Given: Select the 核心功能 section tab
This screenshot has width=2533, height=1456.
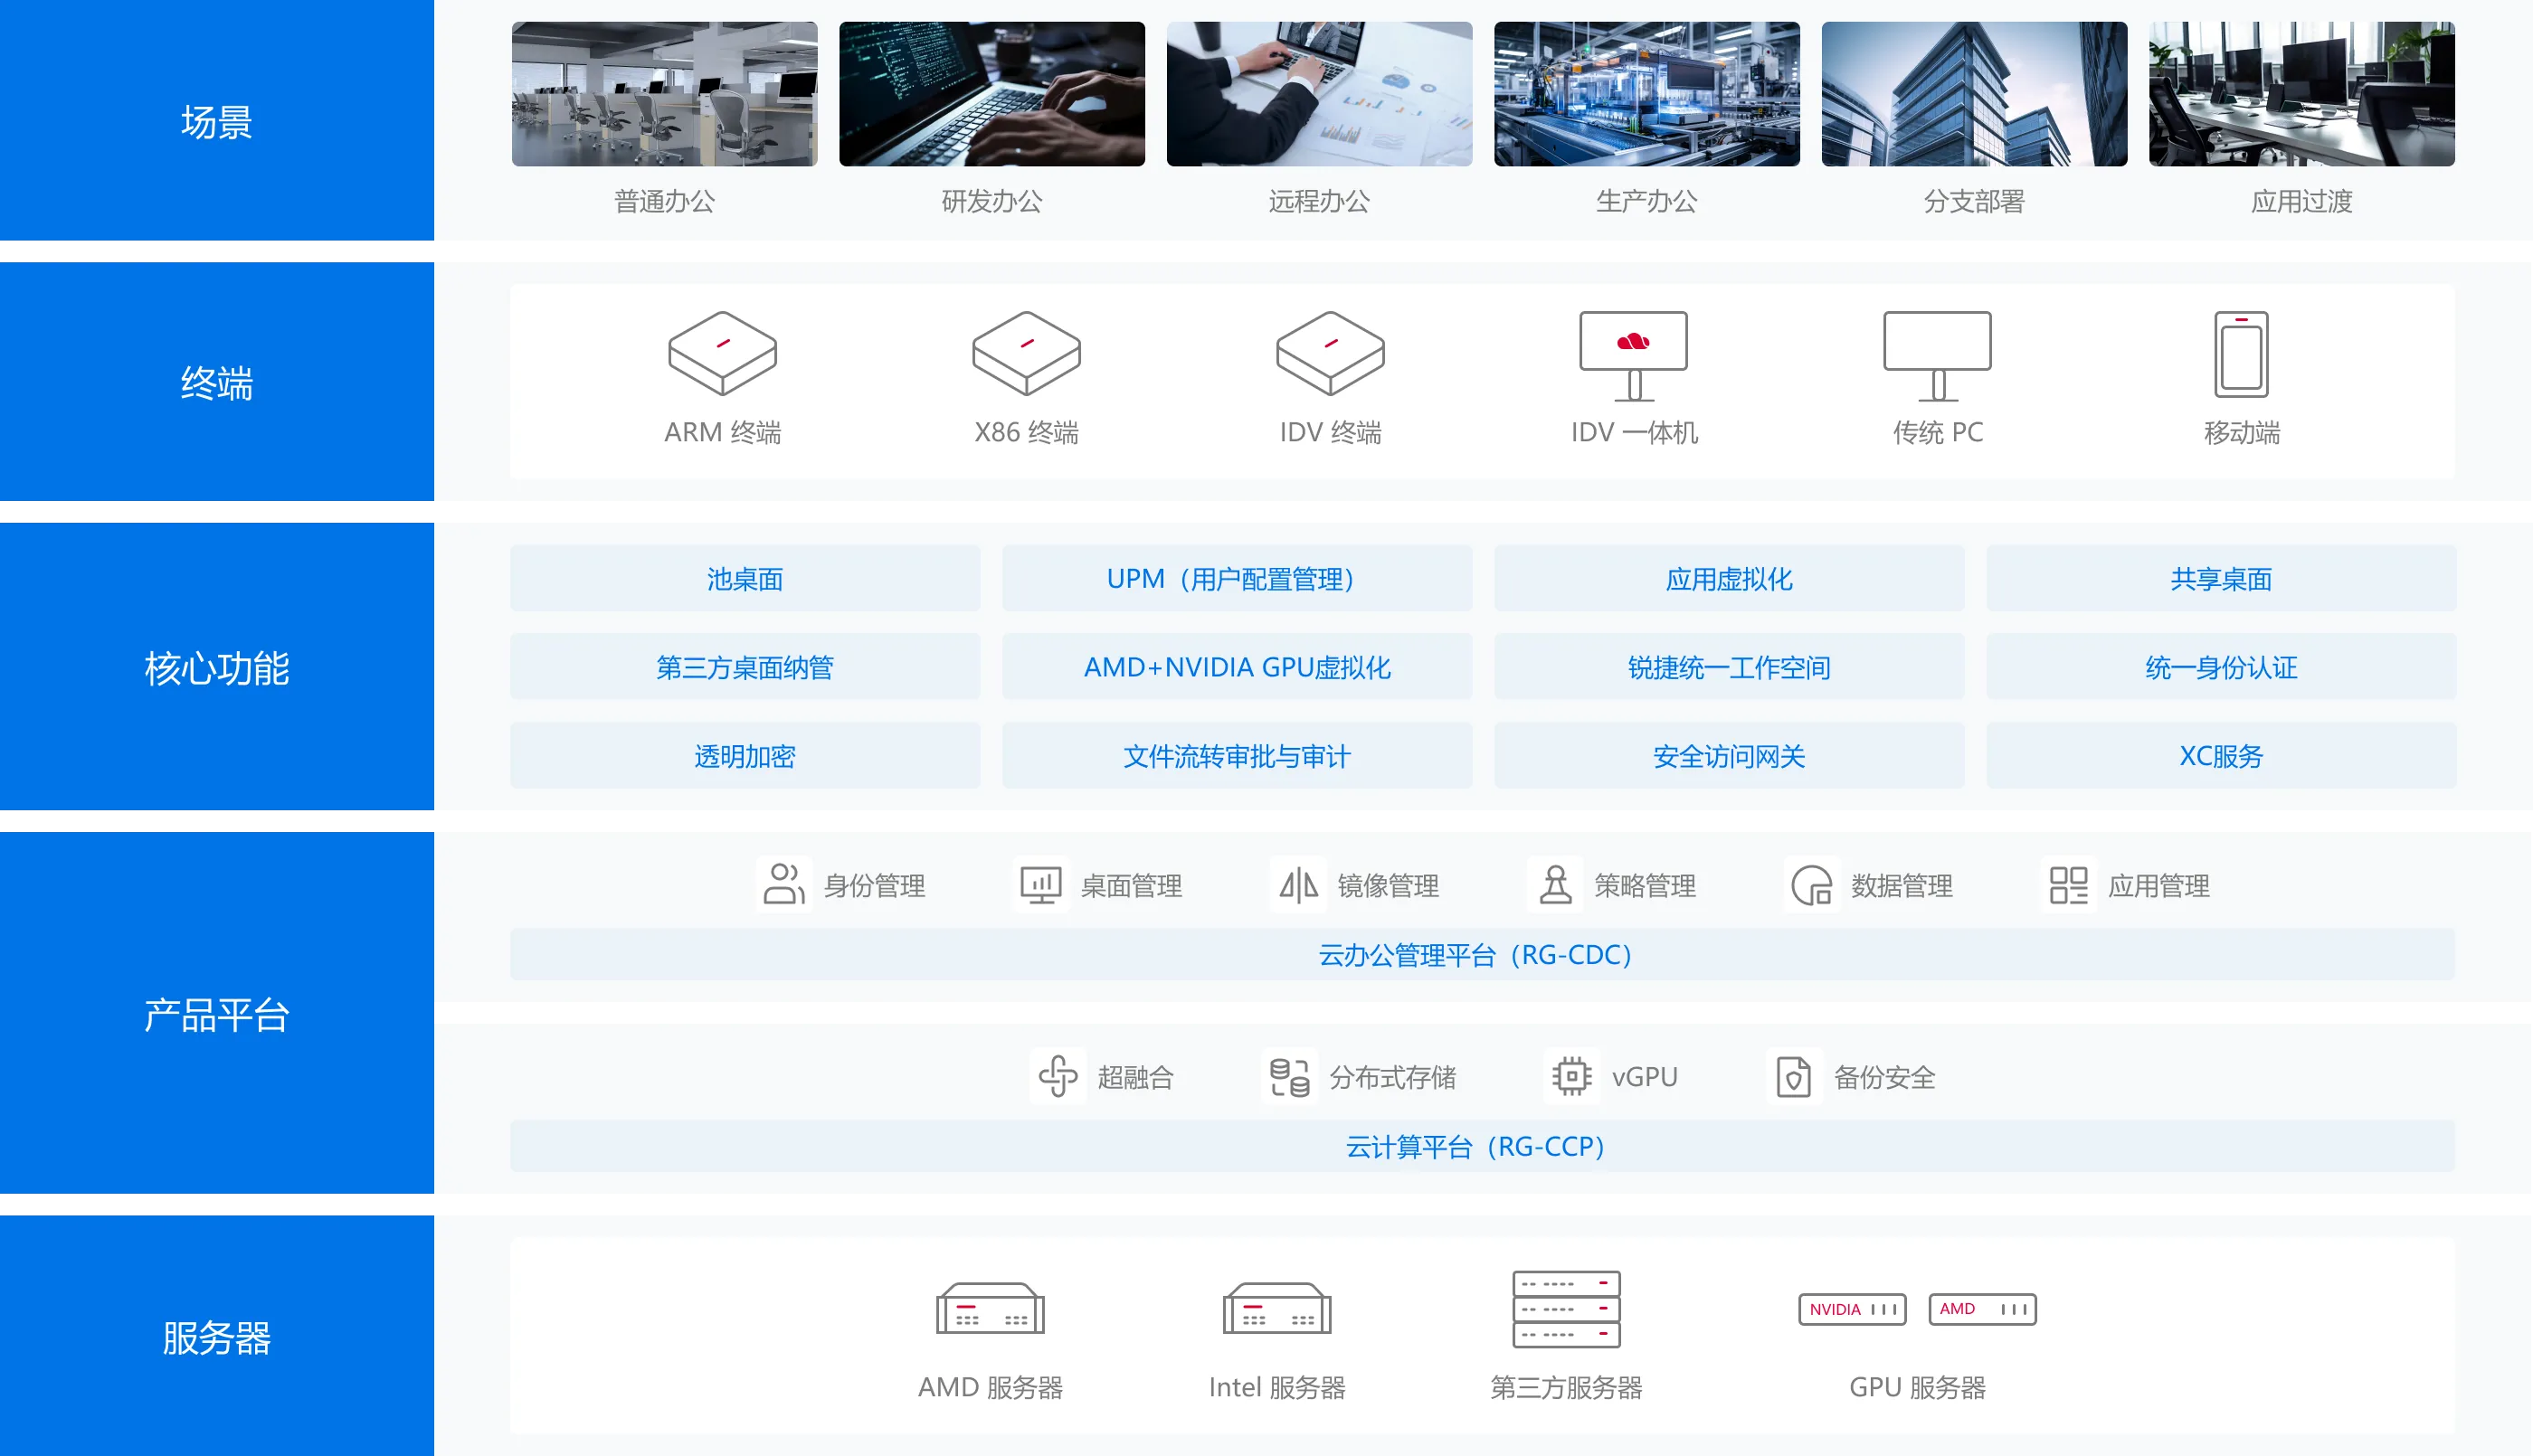Looking at the screenshot, I should tap(216, 667).
